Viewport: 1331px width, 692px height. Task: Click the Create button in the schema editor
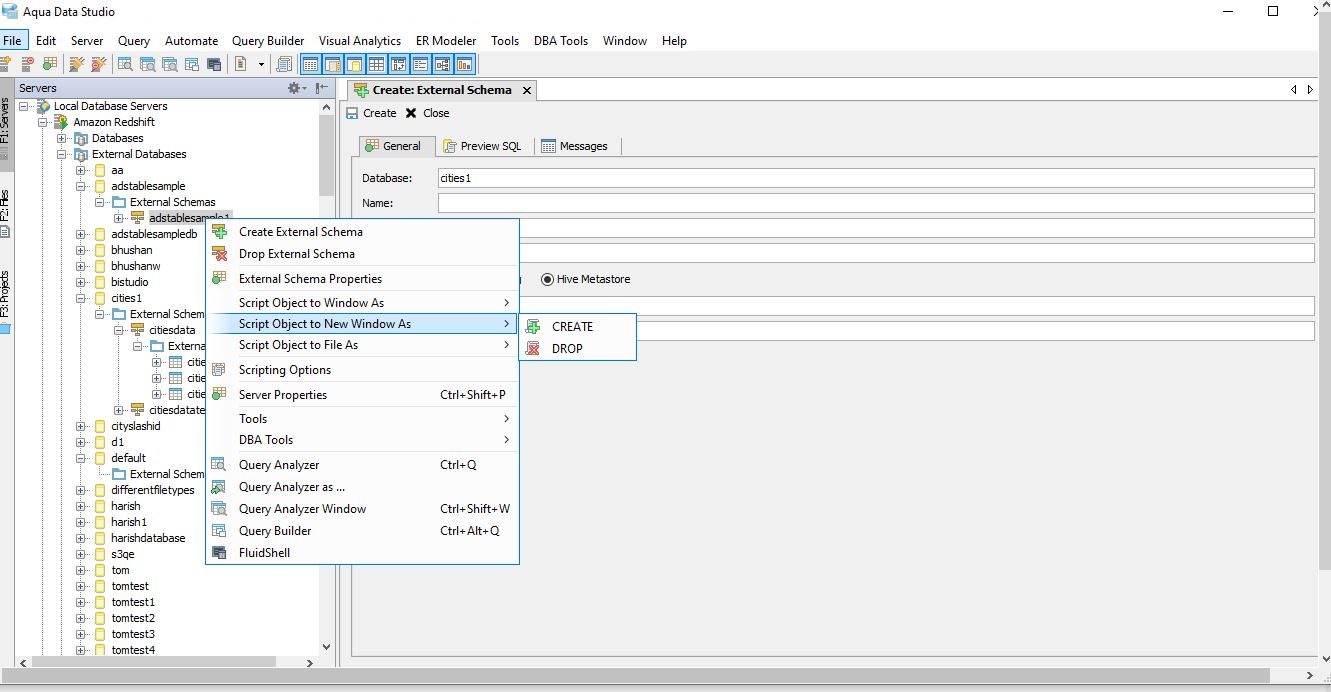coord(371,113)
